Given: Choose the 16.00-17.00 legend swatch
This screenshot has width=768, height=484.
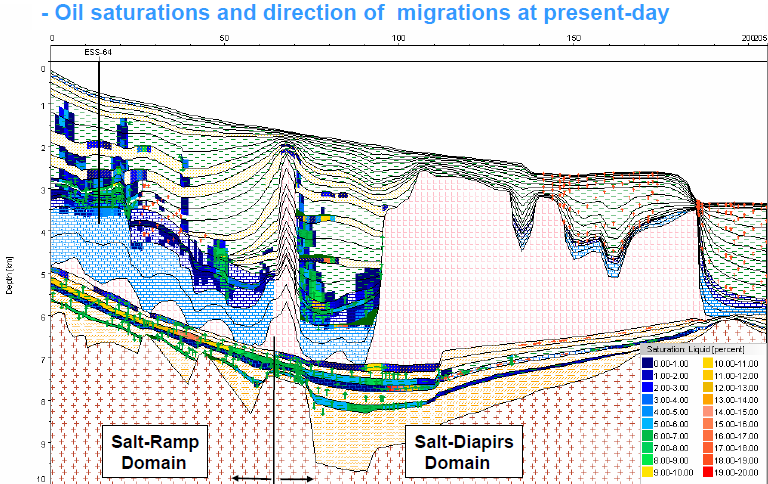Looking at the screenshot, I should pos(706,433).
